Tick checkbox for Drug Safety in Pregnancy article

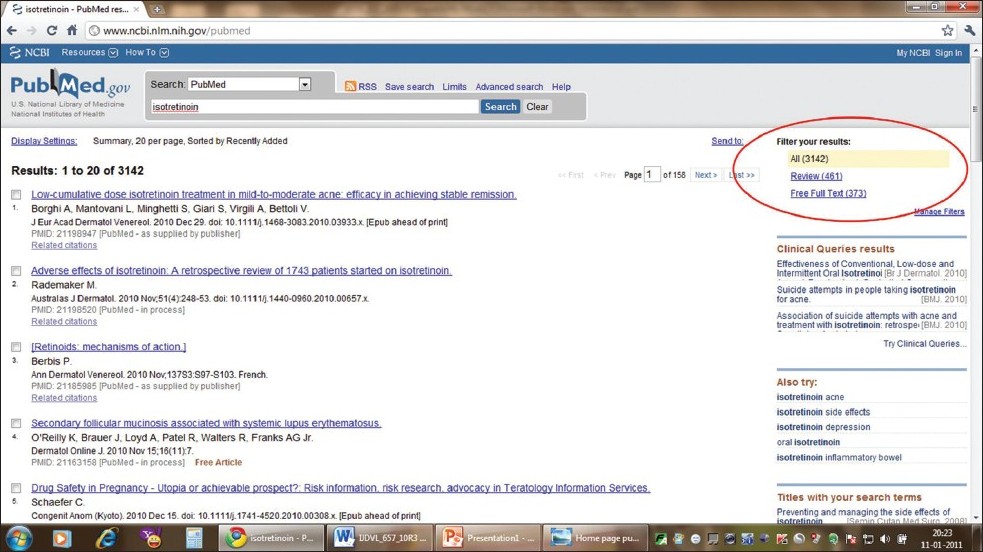(x=16, y=488)
